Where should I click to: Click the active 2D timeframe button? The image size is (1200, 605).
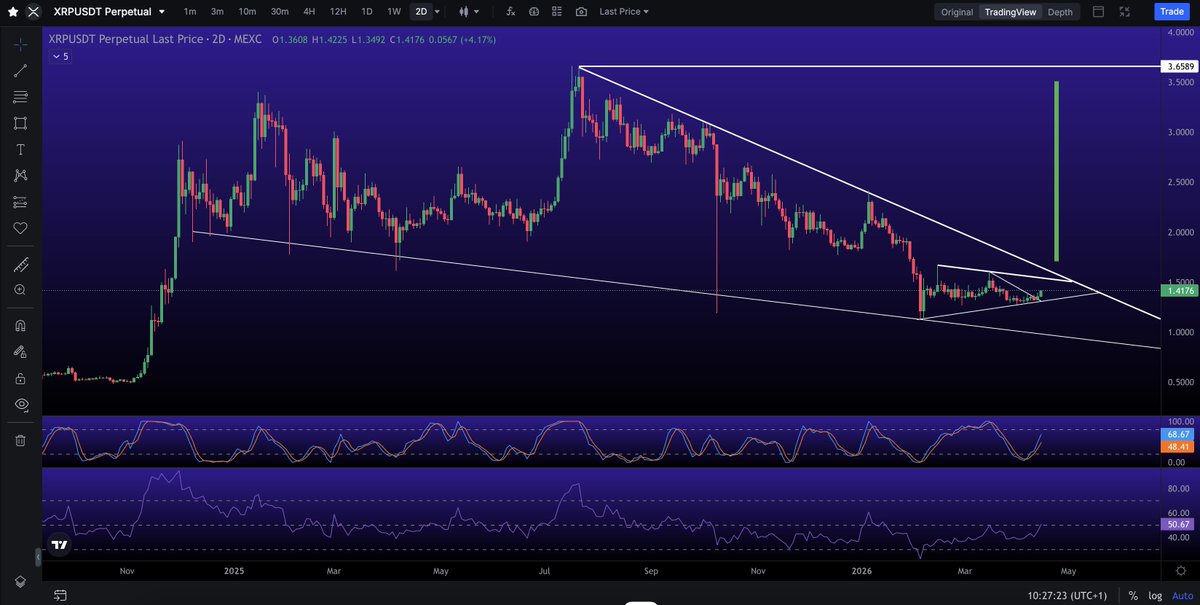click(x=421, y=12)
